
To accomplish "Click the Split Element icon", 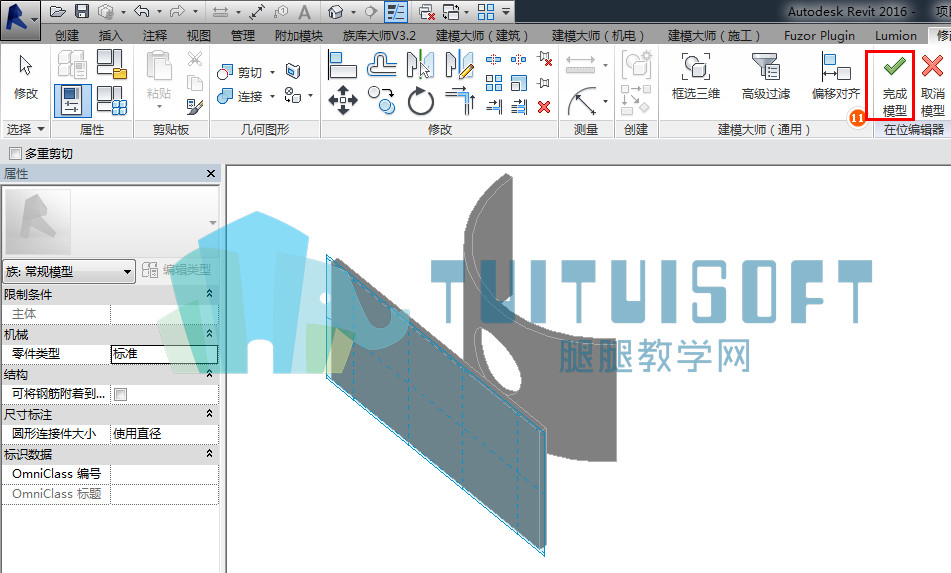I will (x=494, y=59).
